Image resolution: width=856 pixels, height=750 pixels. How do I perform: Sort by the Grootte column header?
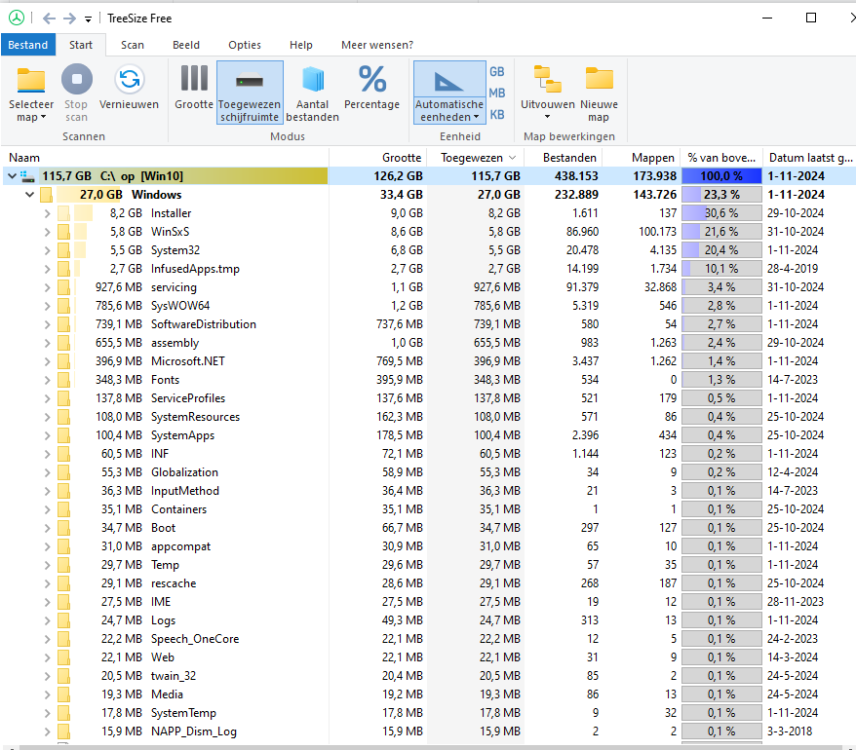pos(401,158)
